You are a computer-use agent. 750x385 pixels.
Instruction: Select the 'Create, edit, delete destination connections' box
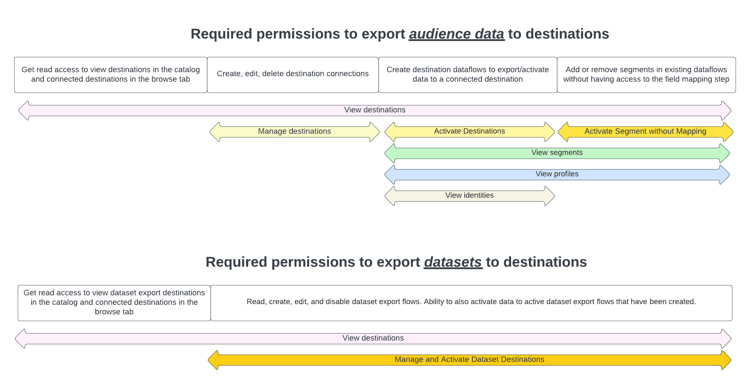pyautogui.click(x=293, y=75)
